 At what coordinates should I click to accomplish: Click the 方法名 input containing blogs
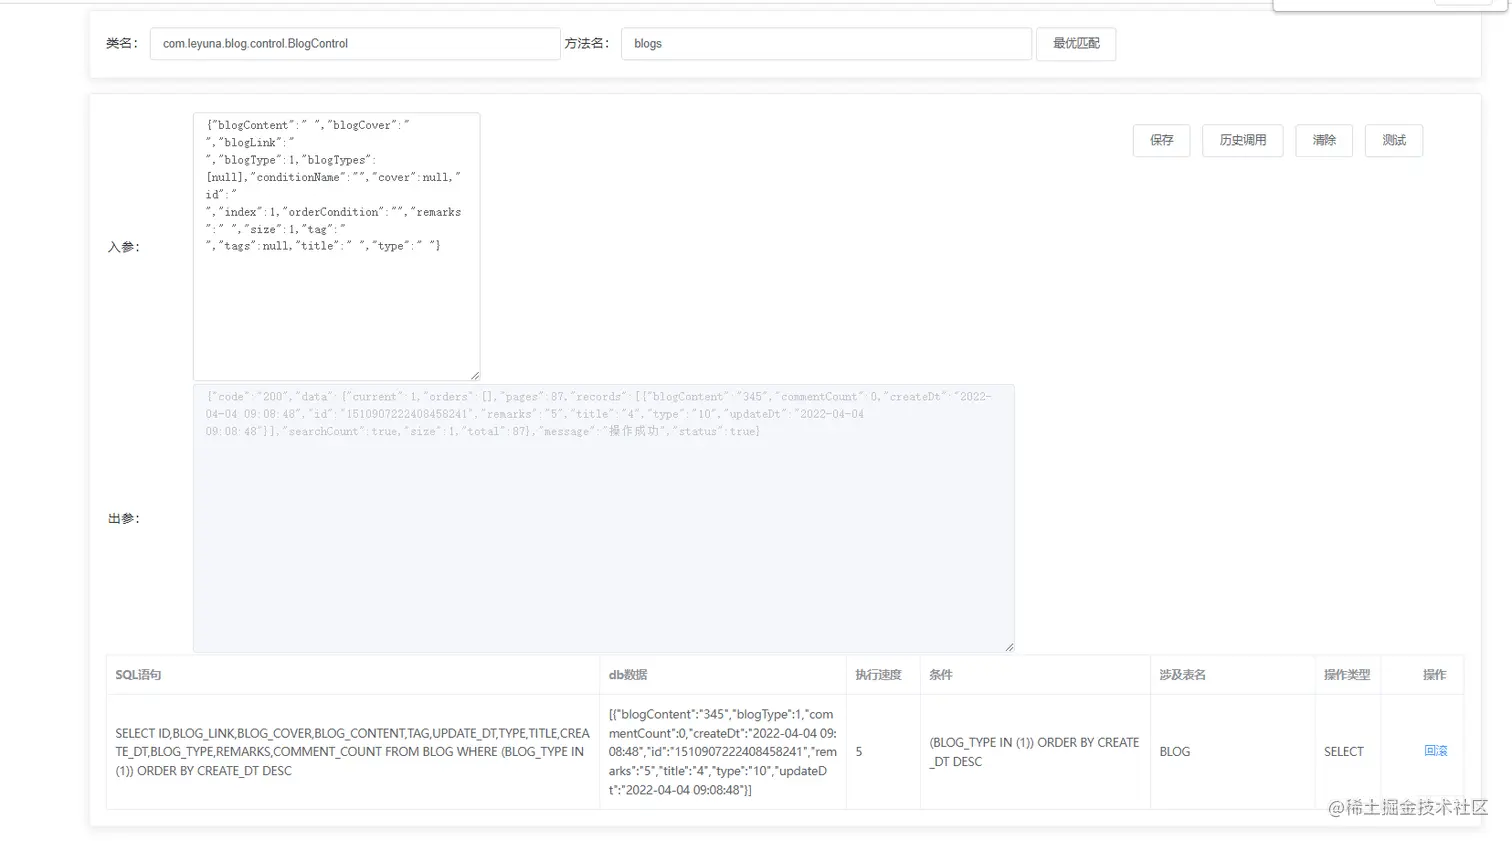[826, 44]
